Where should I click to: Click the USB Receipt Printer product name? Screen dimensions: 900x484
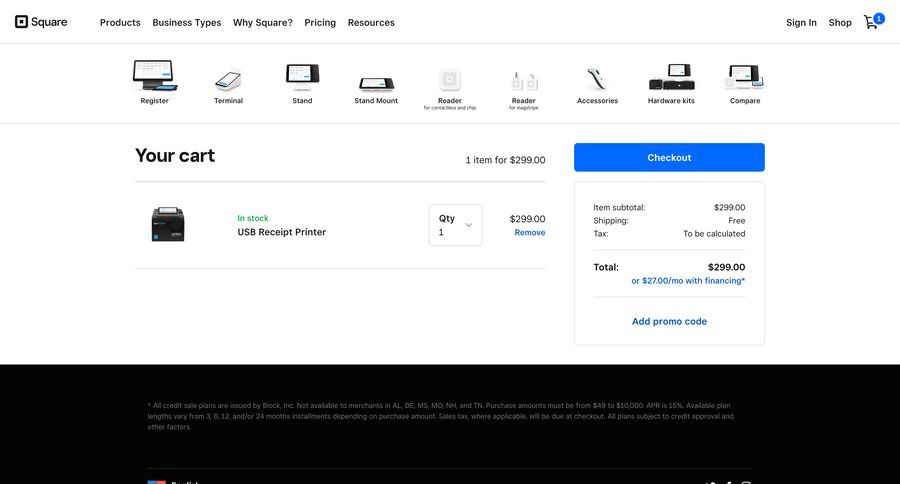(x=282, y=232)
